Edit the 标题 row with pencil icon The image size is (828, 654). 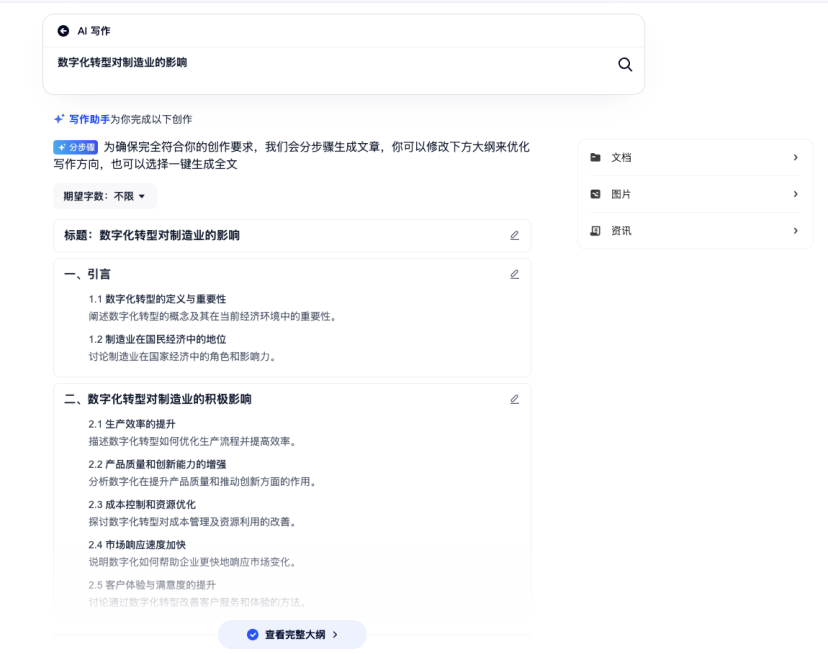pyautogui.click(x=514, y=235)
